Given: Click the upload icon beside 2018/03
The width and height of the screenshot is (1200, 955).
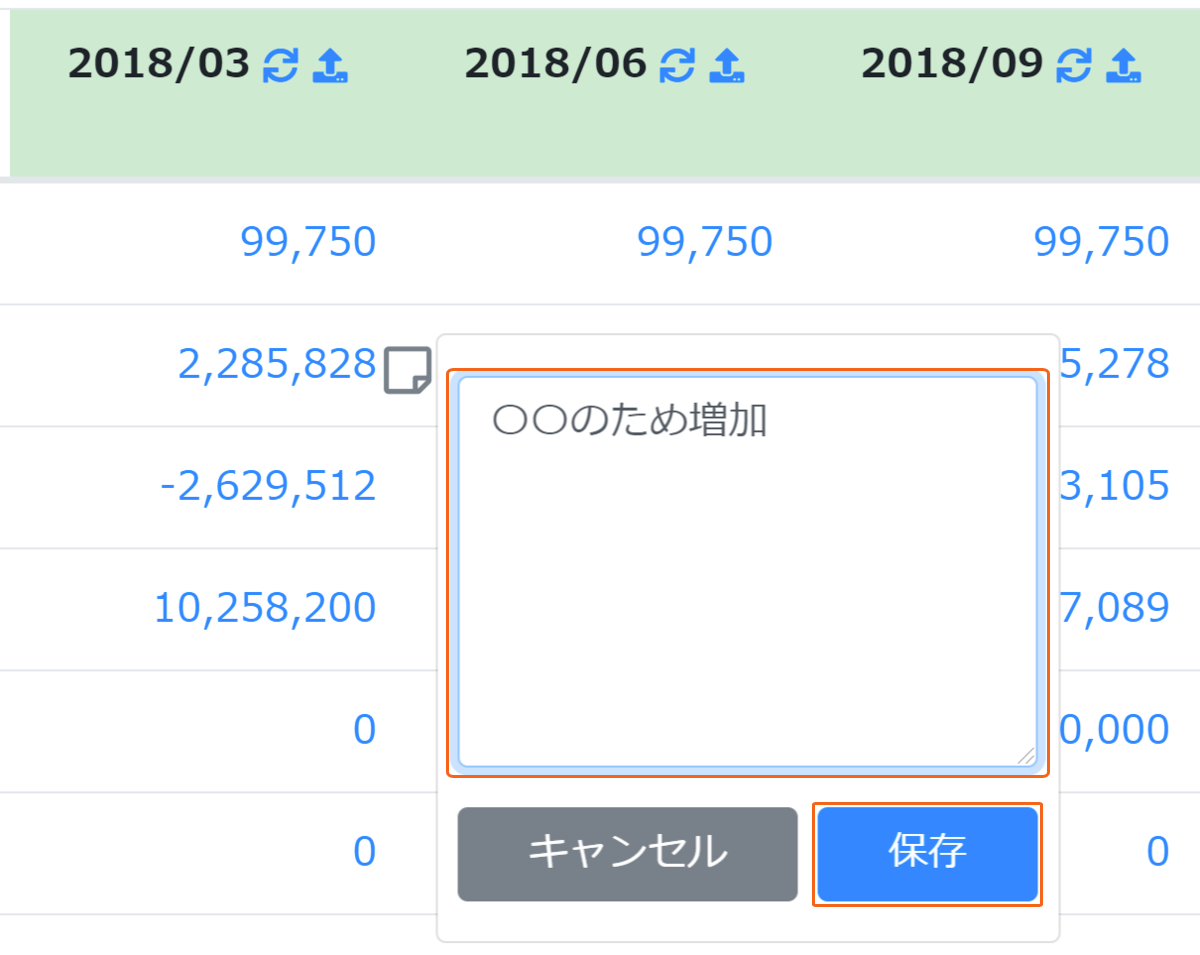Looking at the screenshot, I should point(330,66).
